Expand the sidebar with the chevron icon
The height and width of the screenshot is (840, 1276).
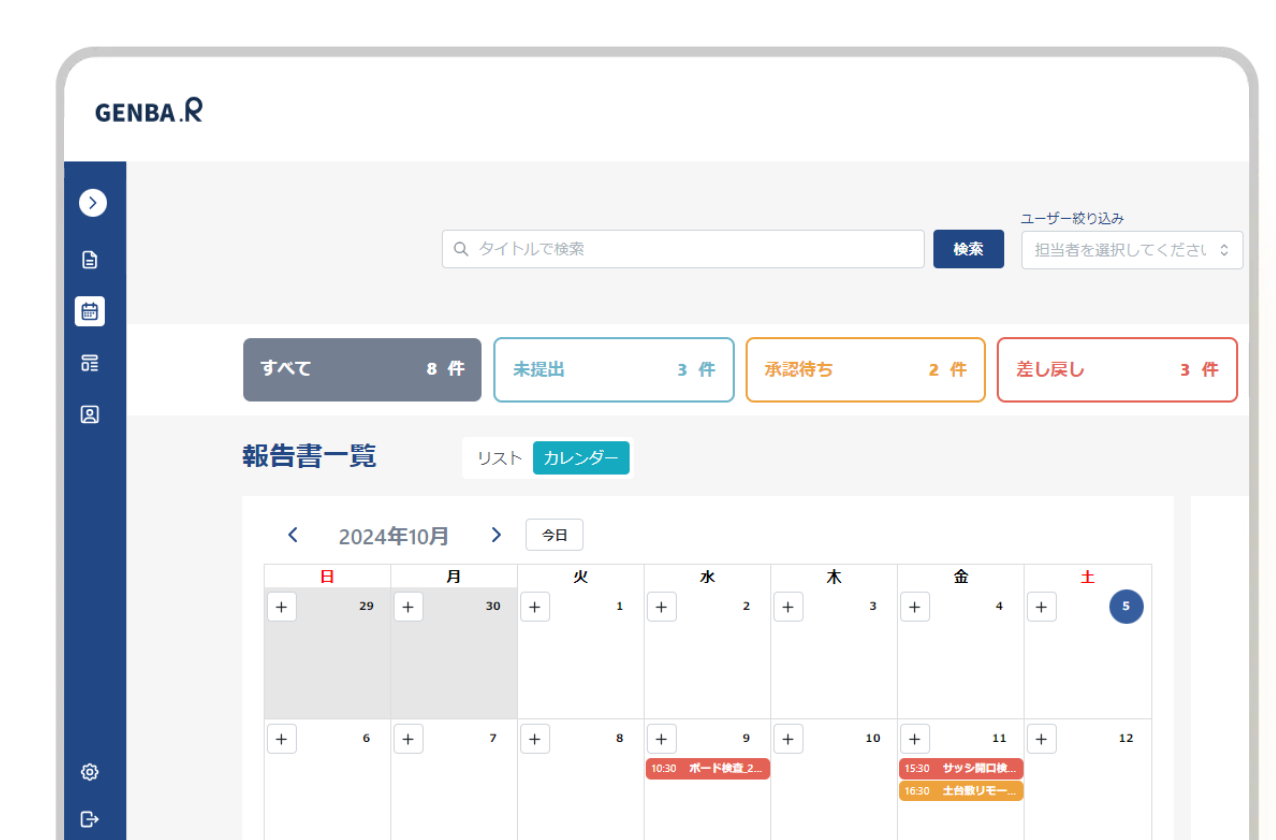coord(92,203)
